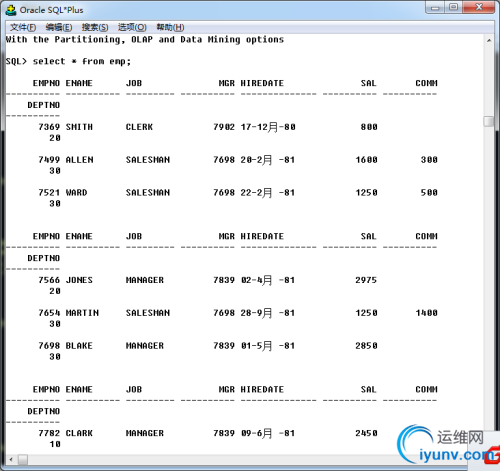Click the first DEPTNO header
Screen dimensions: 500x471
click(x=44, y=105)
